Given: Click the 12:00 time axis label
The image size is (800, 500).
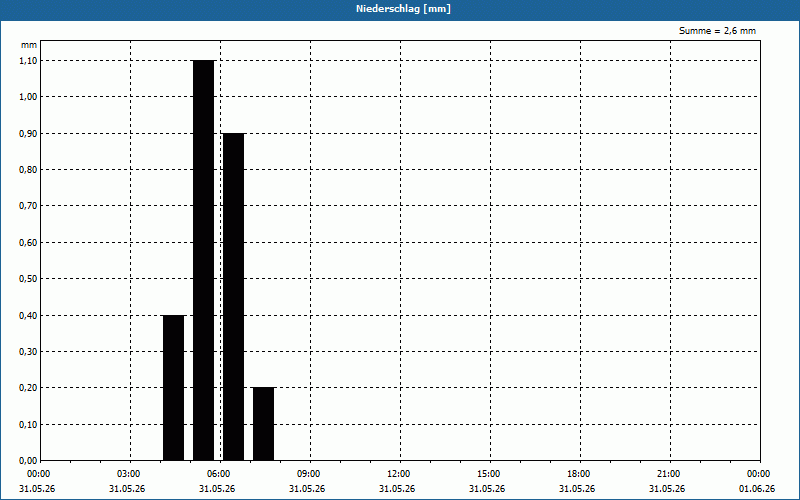Looking at the screenshot, I should pyautogui.click(x=398, y=474).
